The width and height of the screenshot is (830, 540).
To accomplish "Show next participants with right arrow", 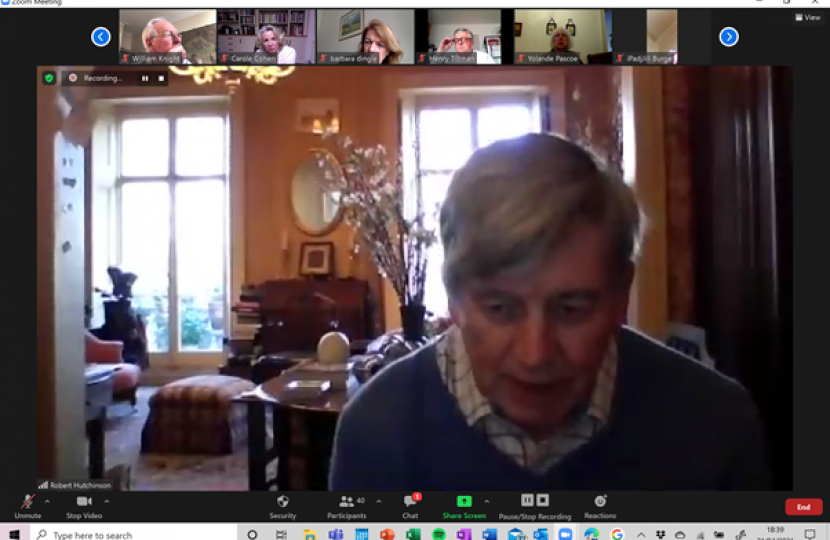I will click(729, 37).
